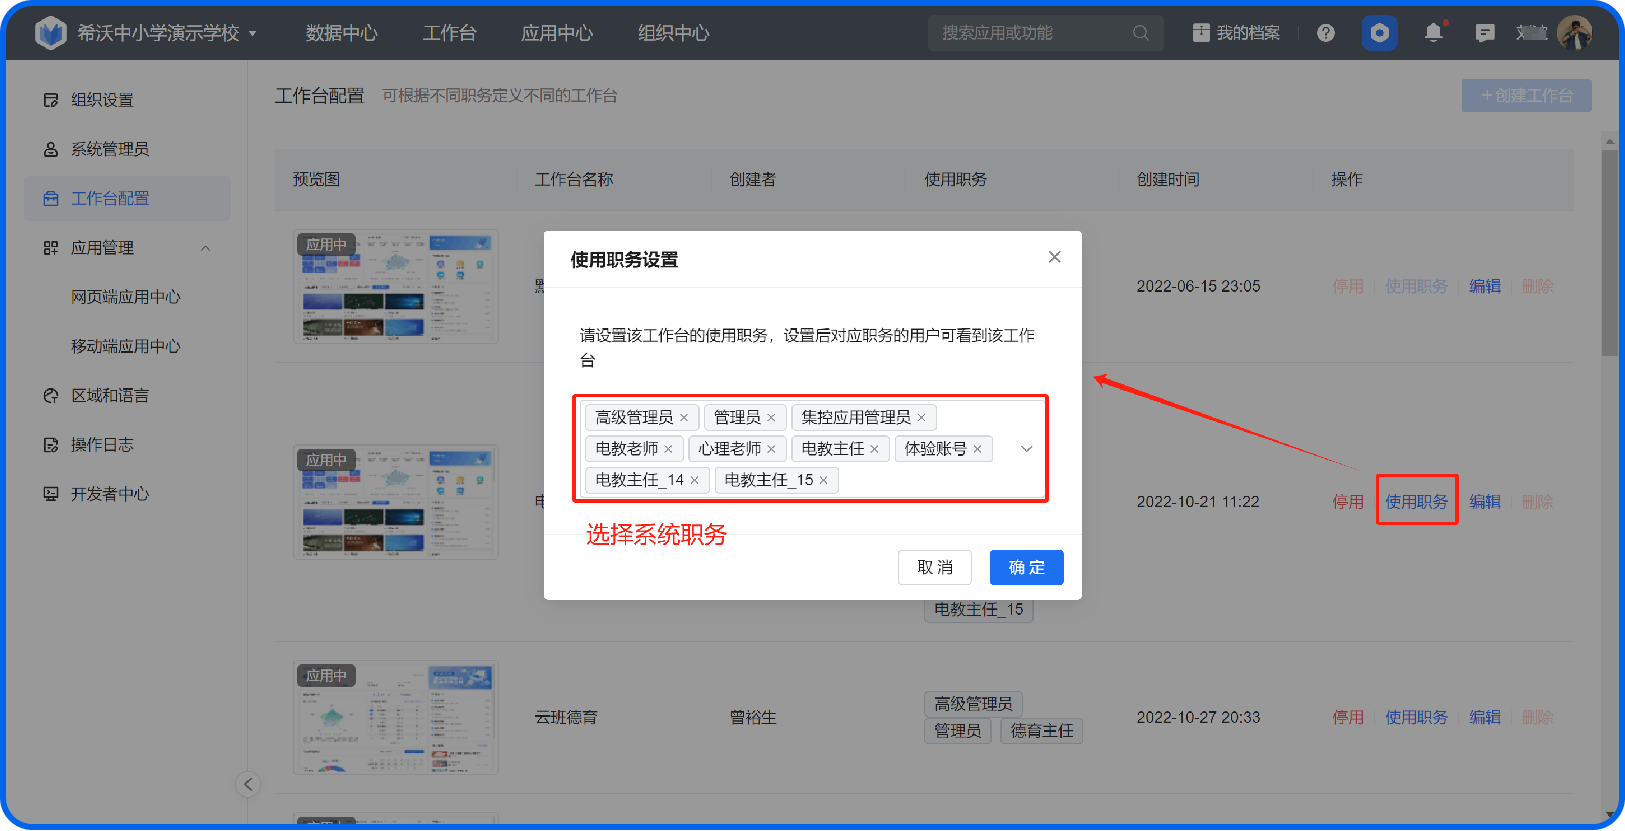Open the notifications bell
The width and height of the screenshot is (1625, 831).
(x=1434, y=33)
